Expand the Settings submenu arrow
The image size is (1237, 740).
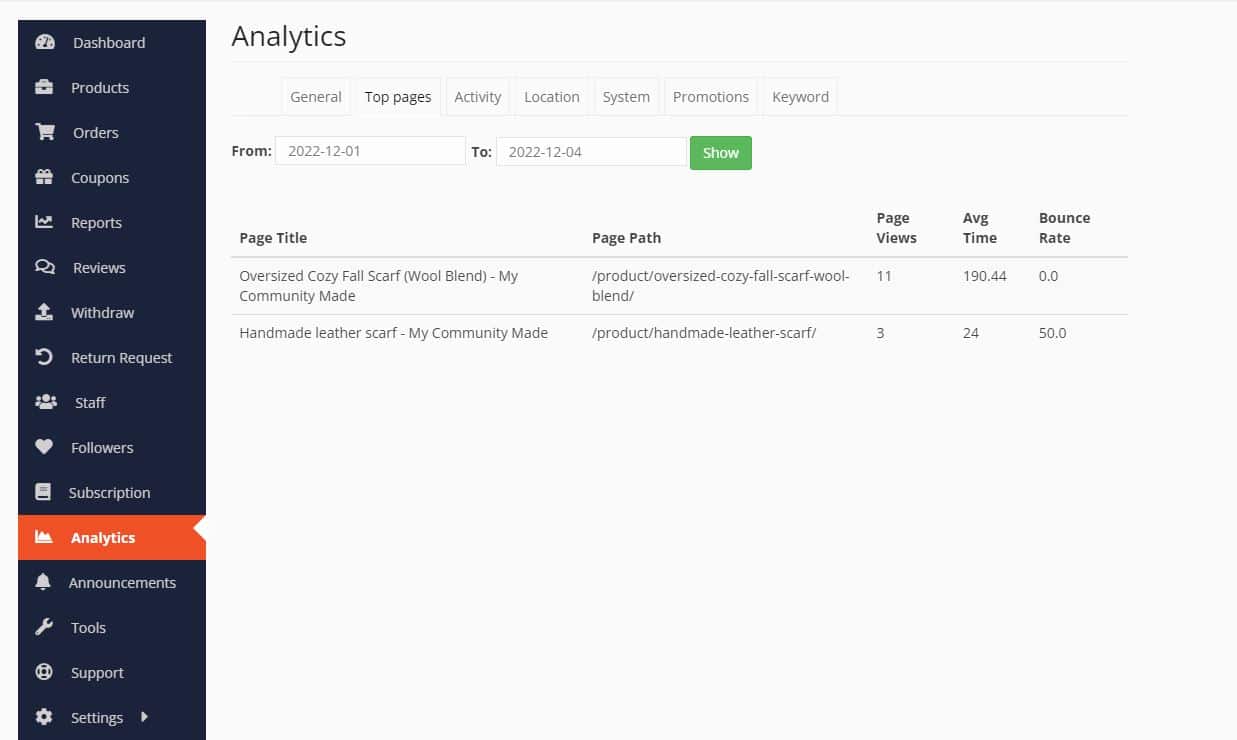click(x=144, y=716)
